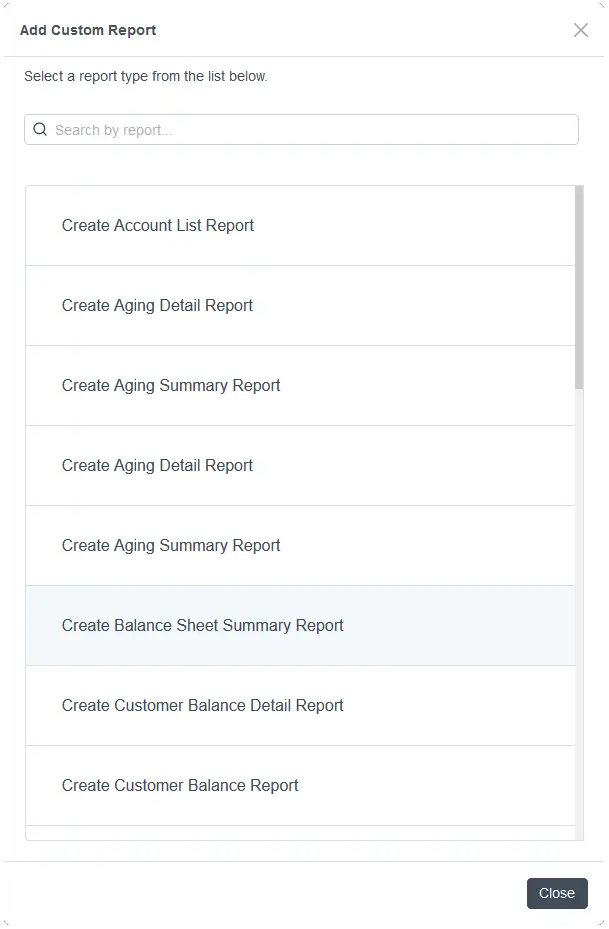Select Create Account List Report
The image size is (609, 929).
(158, 226)
